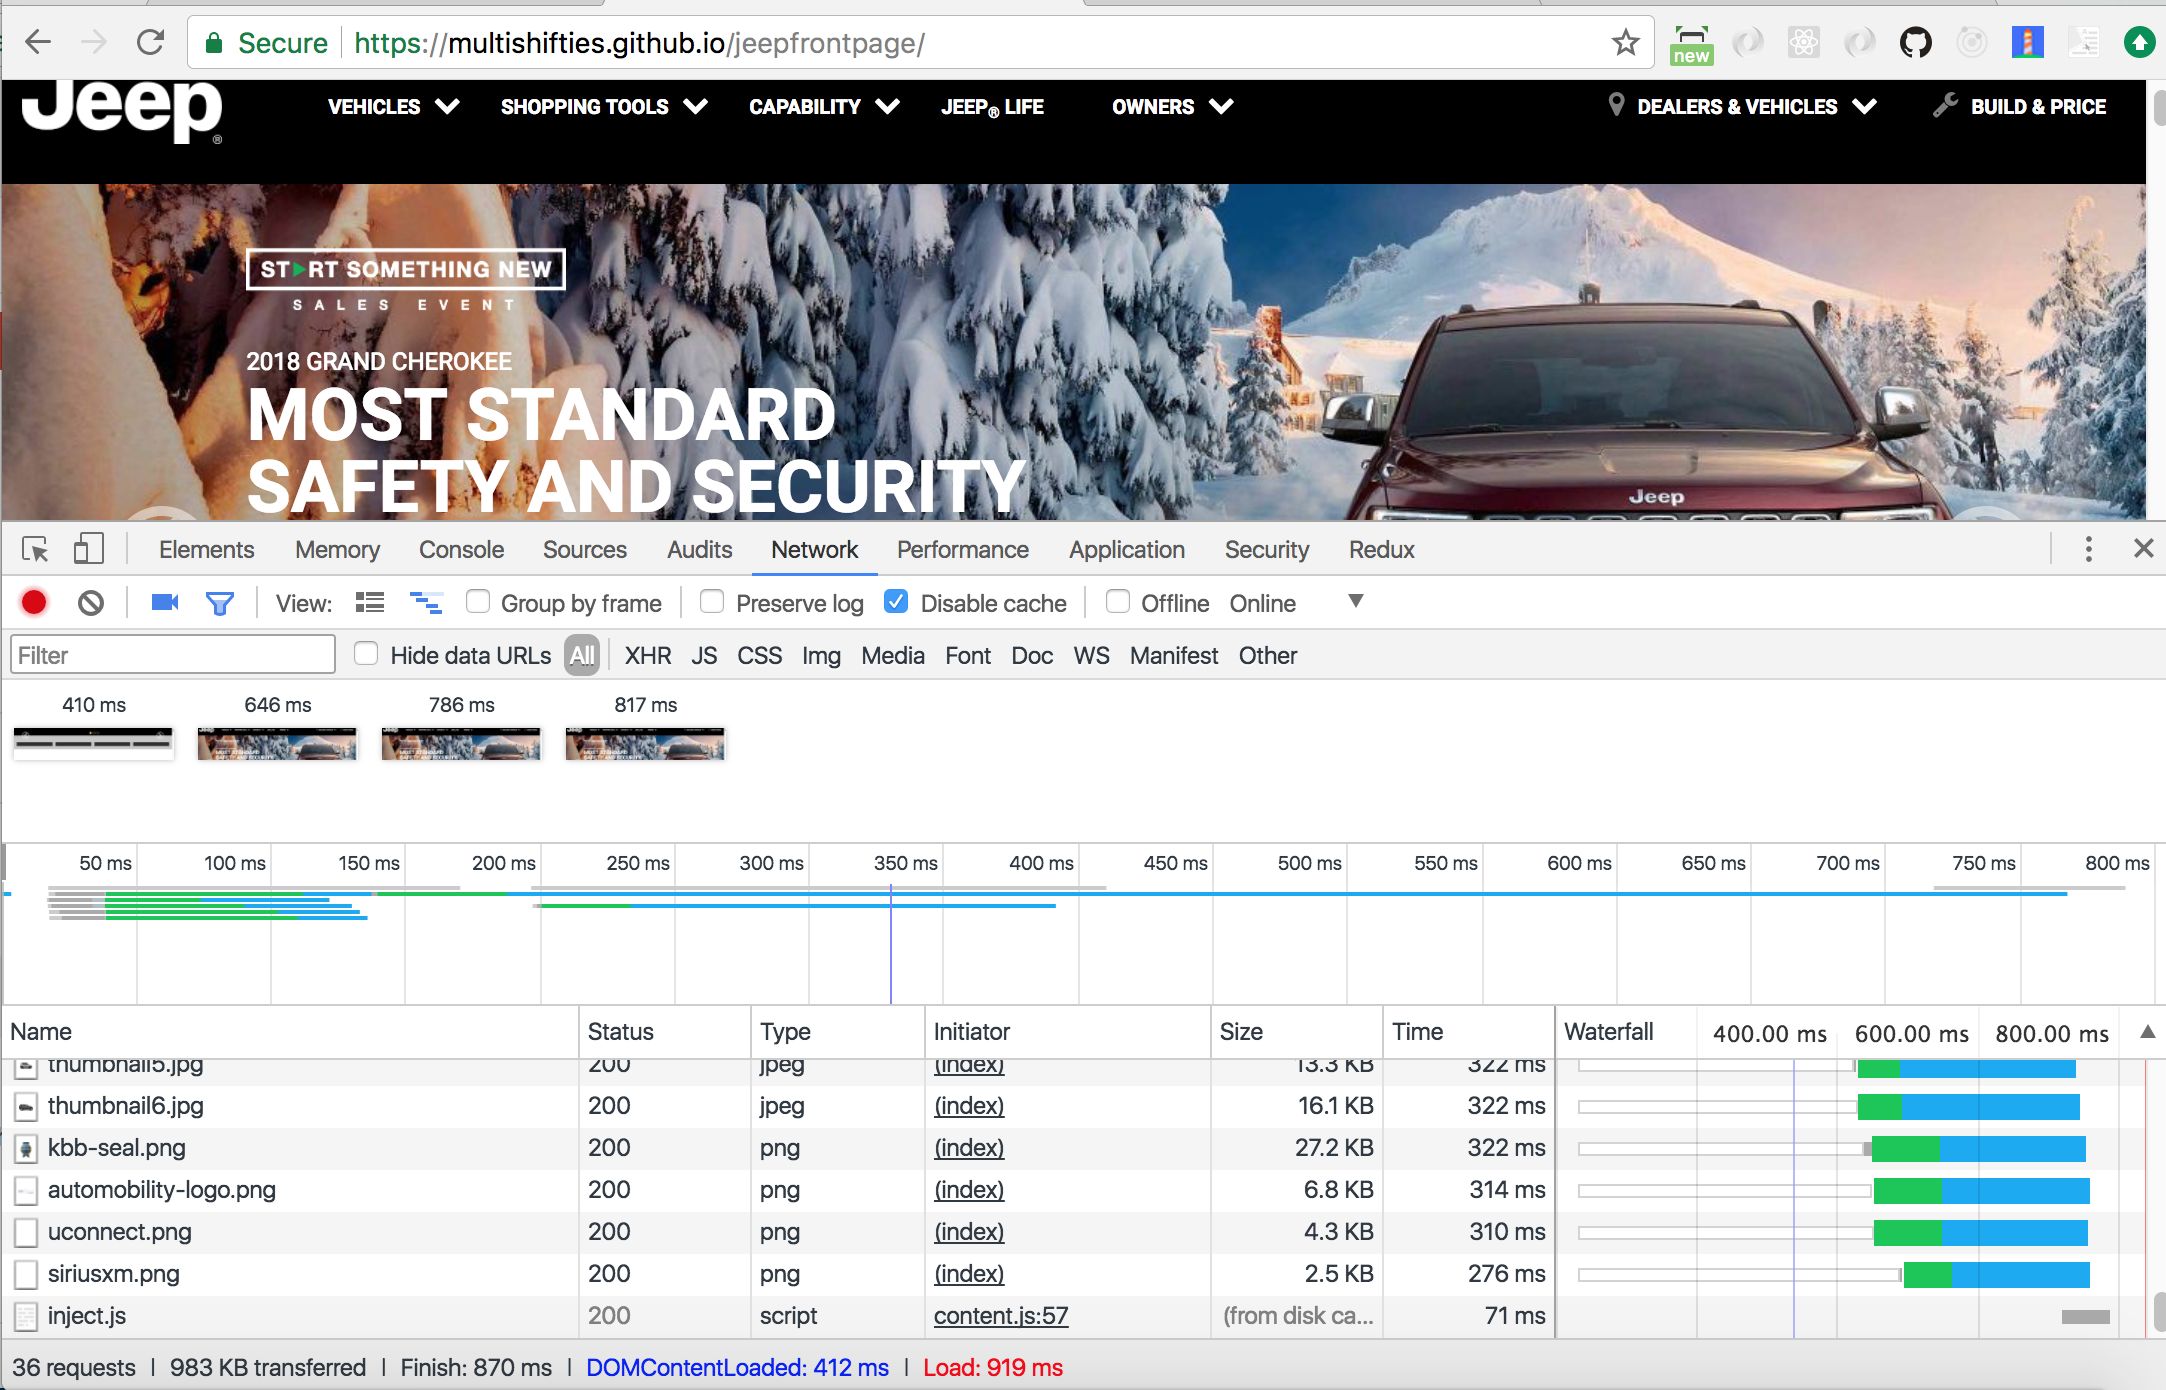Screen dimensions: 2166x1390
Task: Expand the Owners menu
Action: coord(1172,106)
